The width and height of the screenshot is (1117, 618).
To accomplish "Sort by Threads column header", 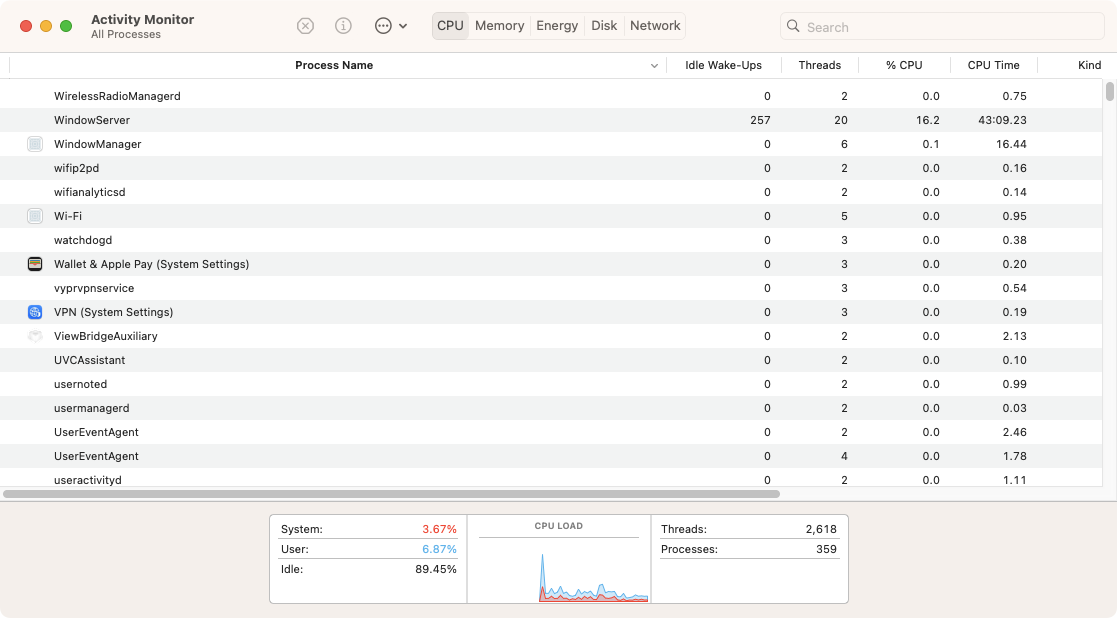I will (819, 65).
